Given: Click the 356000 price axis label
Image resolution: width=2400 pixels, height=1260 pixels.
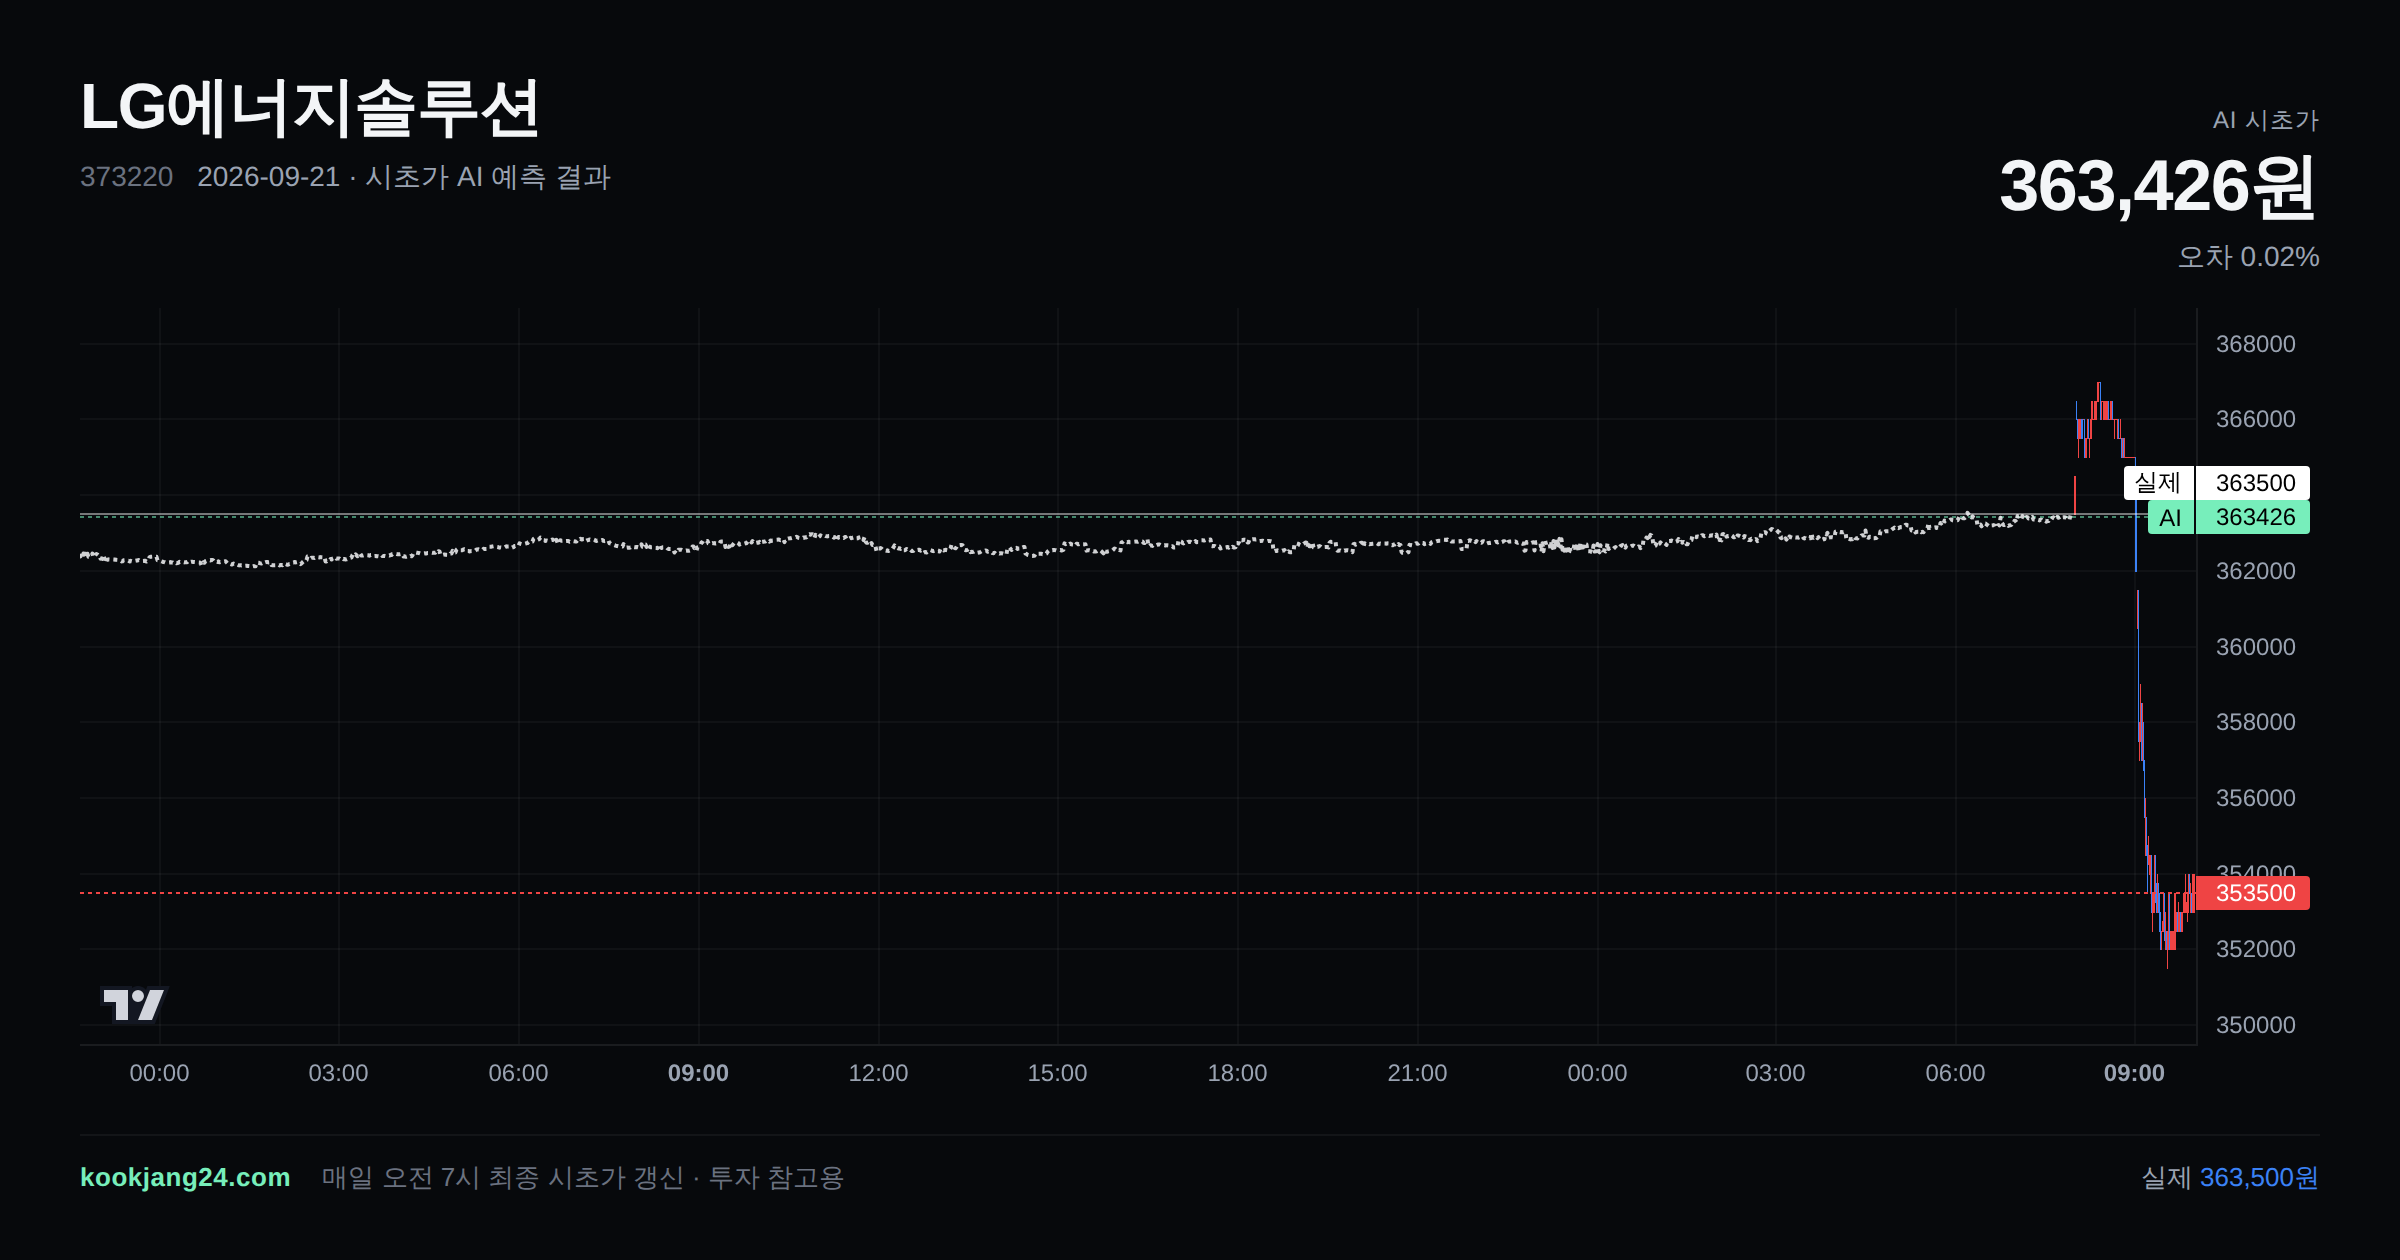Looking at the screenshot, I should click(x=2255, y=798).
